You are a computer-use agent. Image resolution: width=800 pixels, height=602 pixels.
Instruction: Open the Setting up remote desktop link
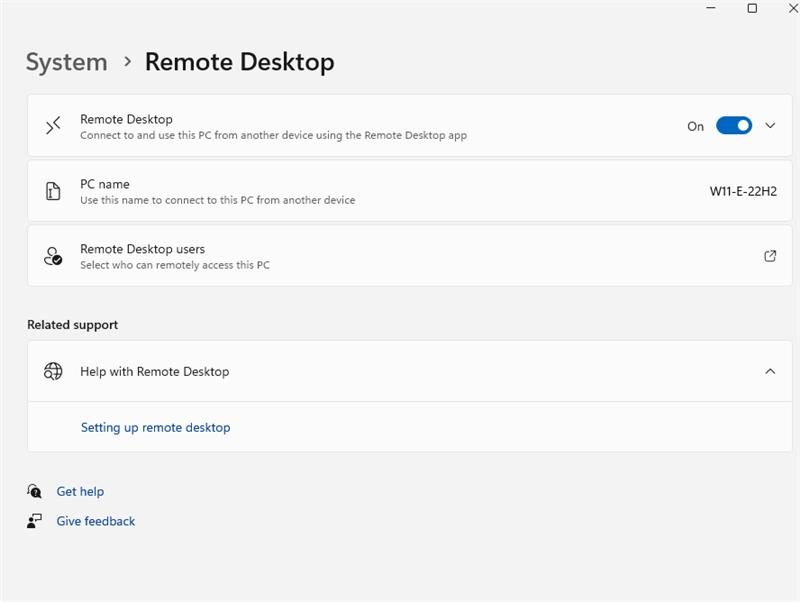pyautogui.click(x=155, y=428)
